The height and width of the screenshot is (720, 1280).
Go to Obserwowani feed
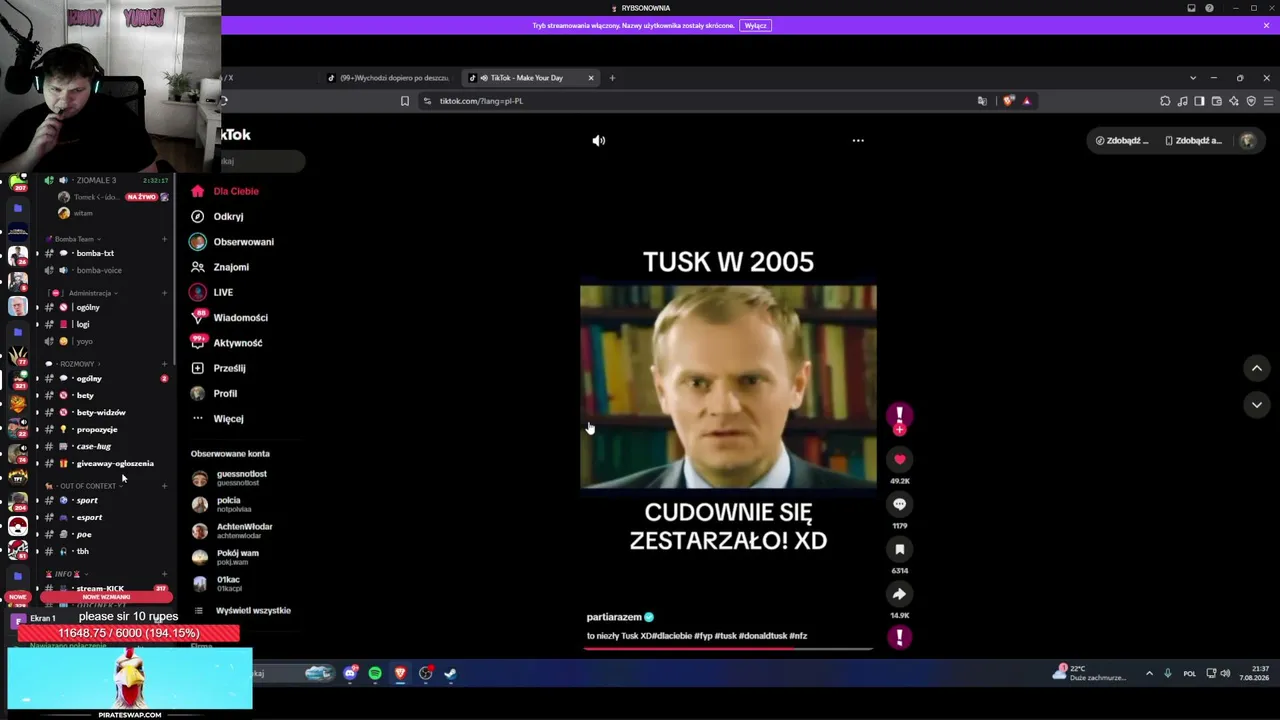pyautogui.click(x=243, y=242)
